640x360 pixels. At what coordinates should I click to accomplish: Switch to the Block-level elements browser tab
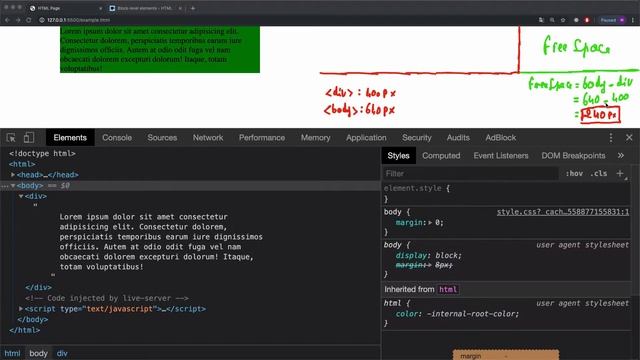point(145,8)
